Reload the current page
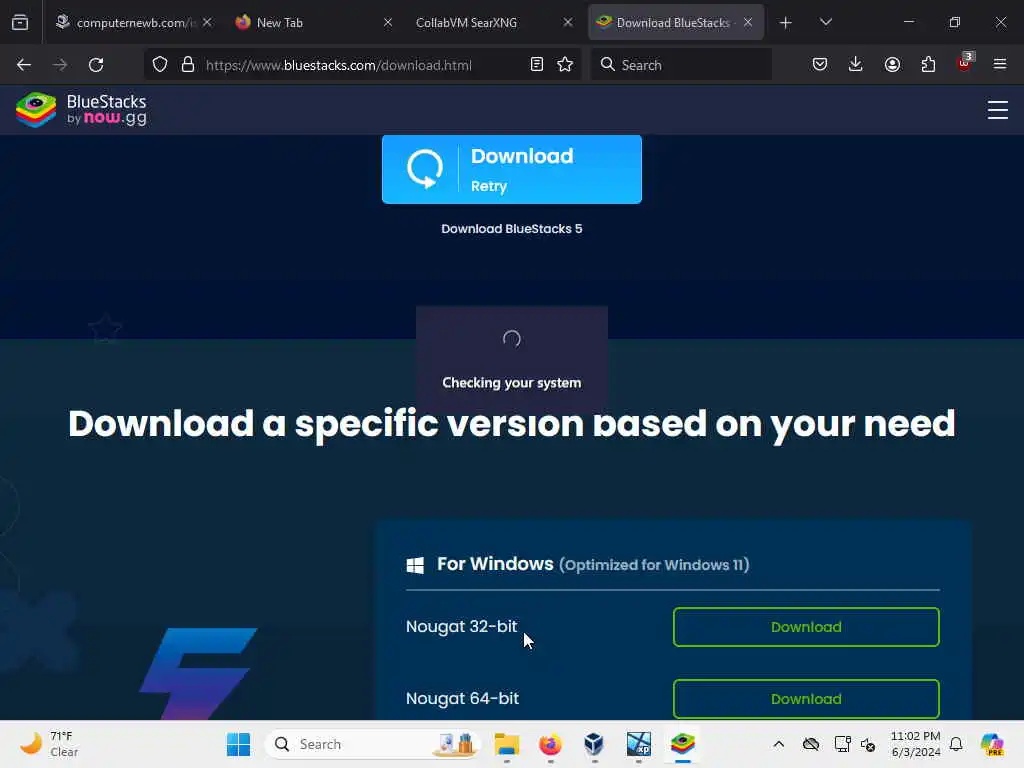This screenshot has height=768, width=1024. (96, 65)
